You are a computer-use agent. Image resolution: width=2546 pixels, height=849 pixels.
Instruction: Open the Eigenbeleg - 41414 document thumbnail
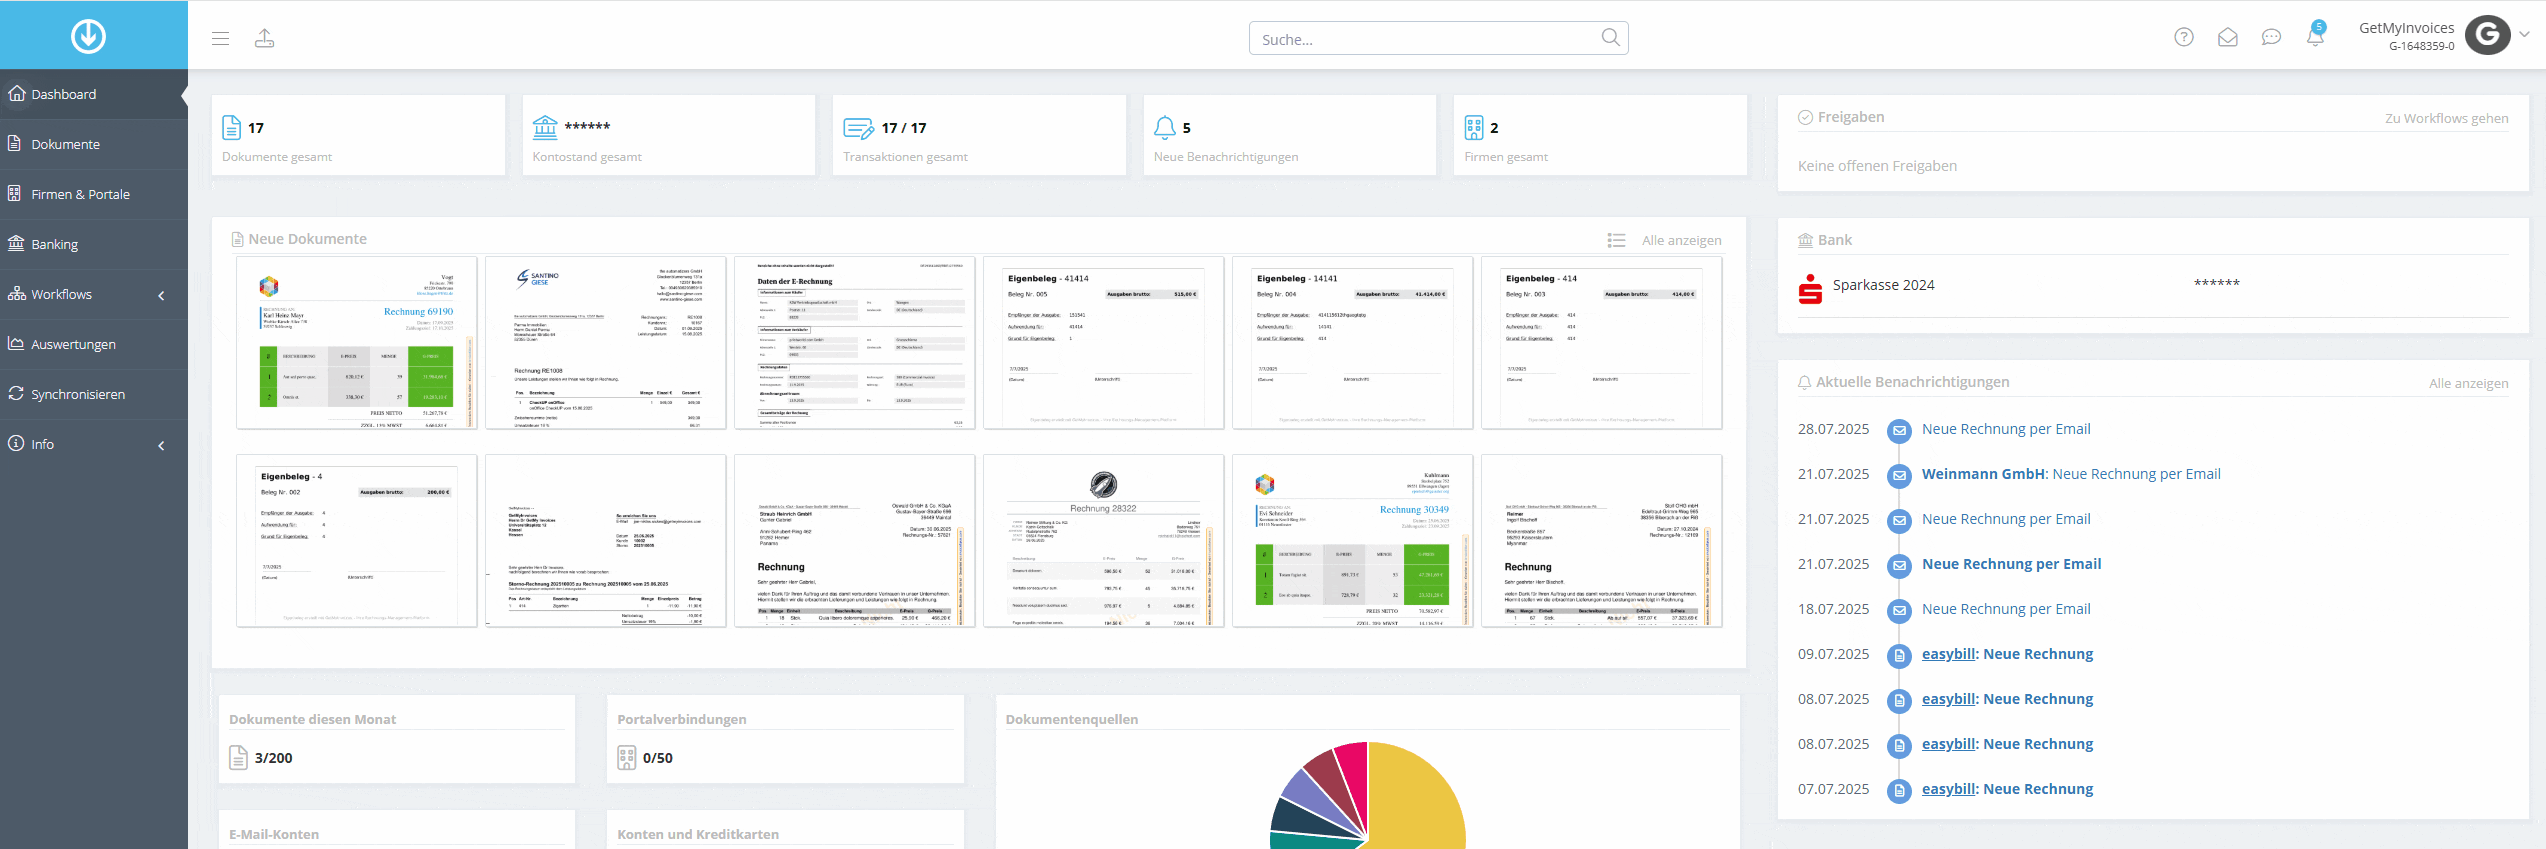click(x=1103, y=343)
